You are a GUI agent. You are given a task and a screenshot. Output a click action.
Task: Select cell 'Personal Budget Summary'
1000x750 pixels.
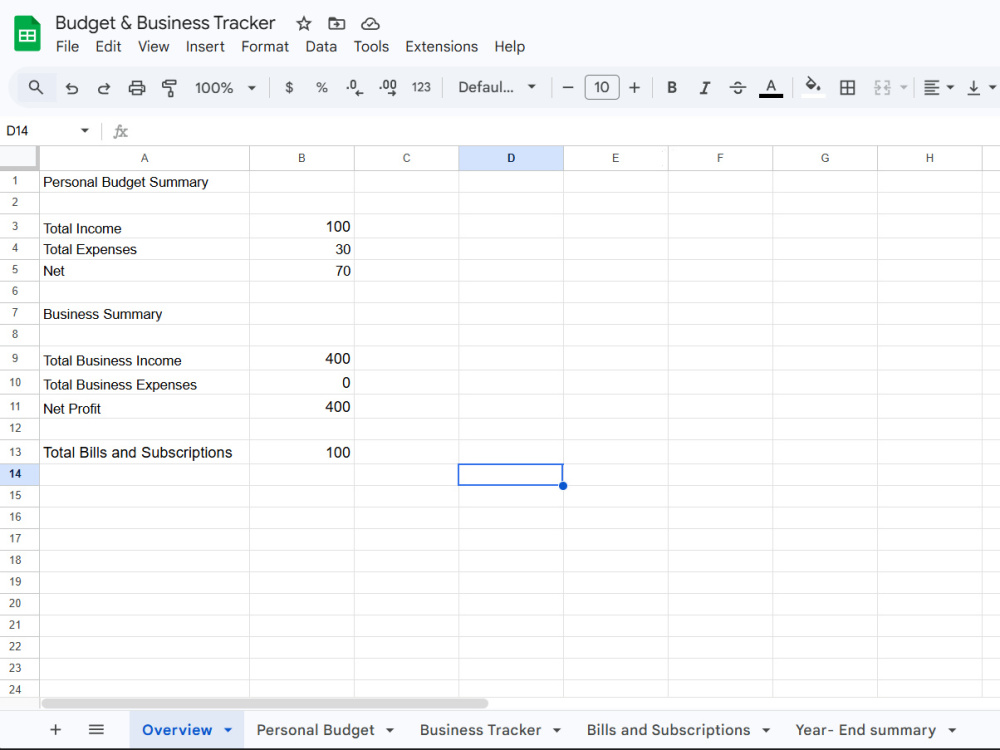(x=144, y=182)
